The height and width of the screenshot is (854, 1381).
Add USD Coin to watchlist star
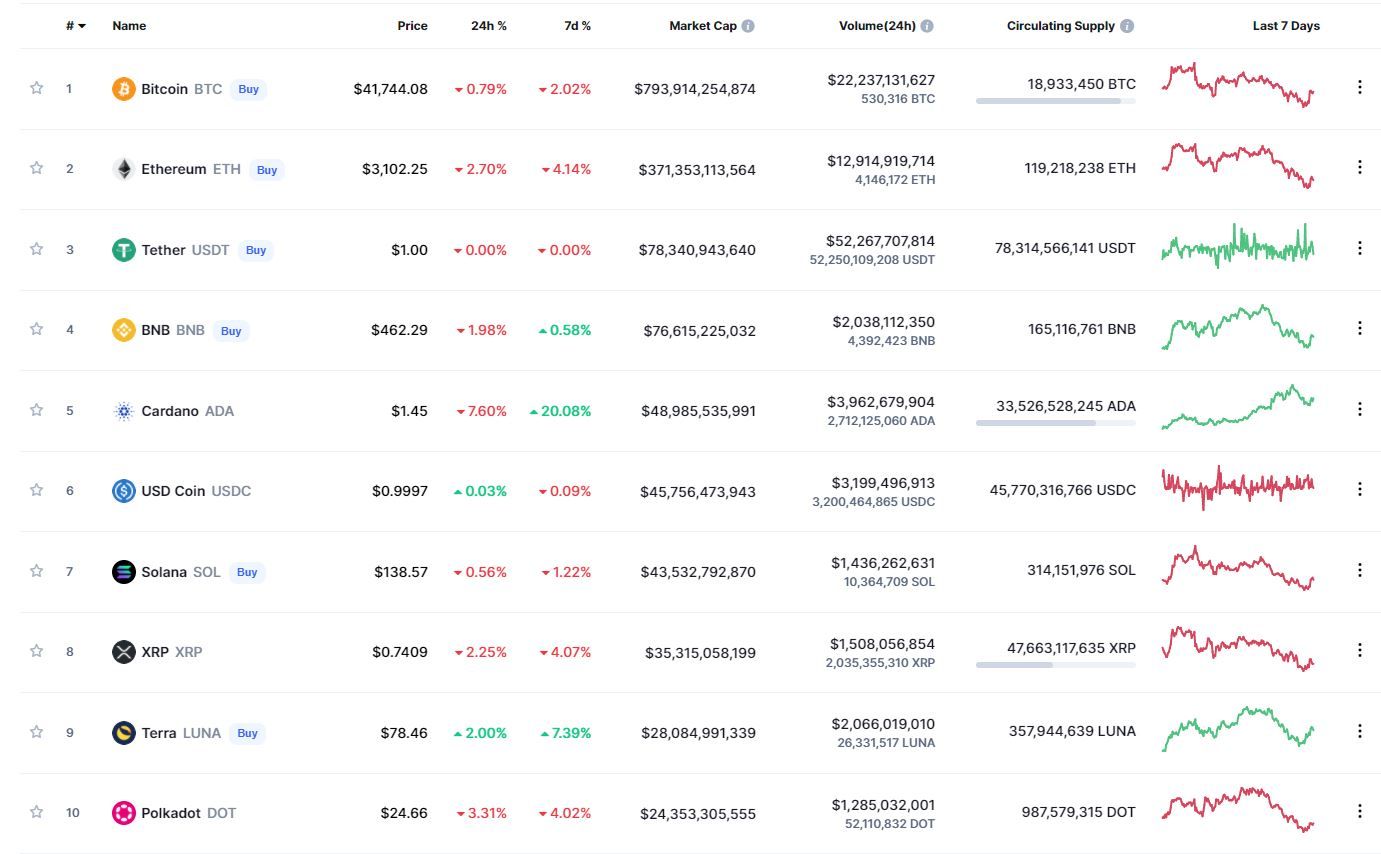click(x=37, y=490)
